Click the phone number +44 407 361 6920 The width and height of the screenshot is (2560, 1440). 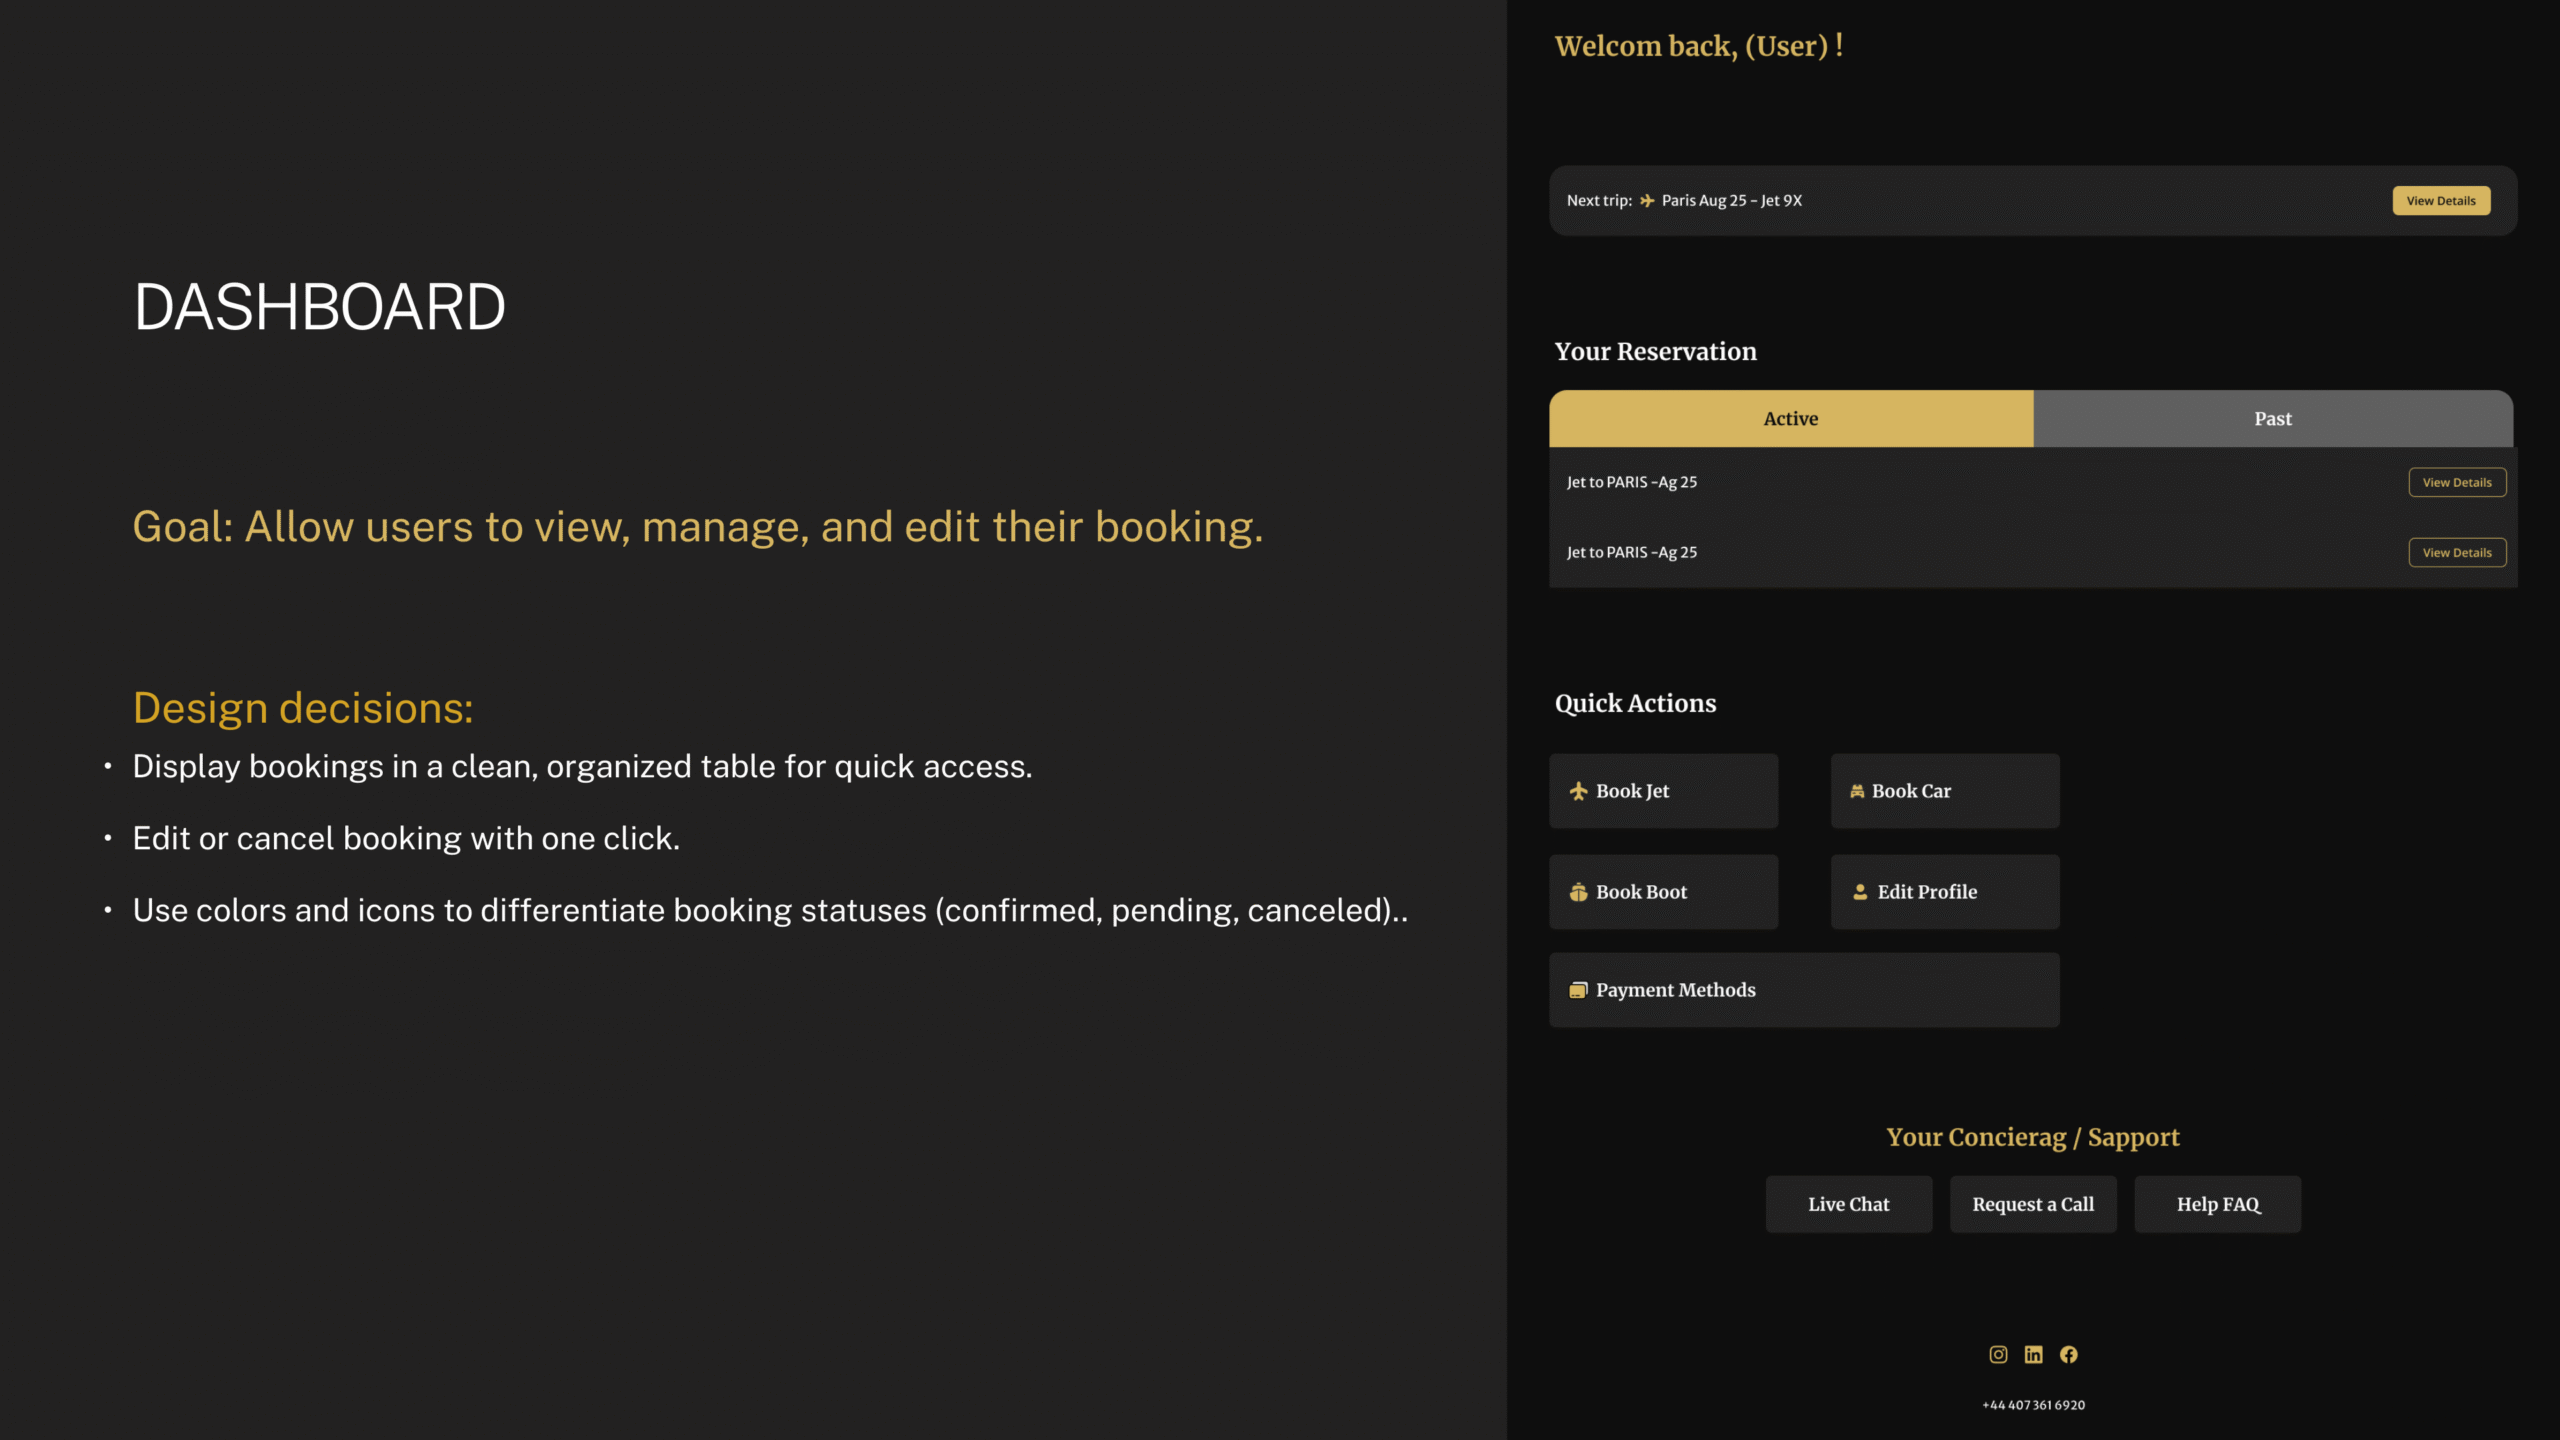tap(2033, 1405)
